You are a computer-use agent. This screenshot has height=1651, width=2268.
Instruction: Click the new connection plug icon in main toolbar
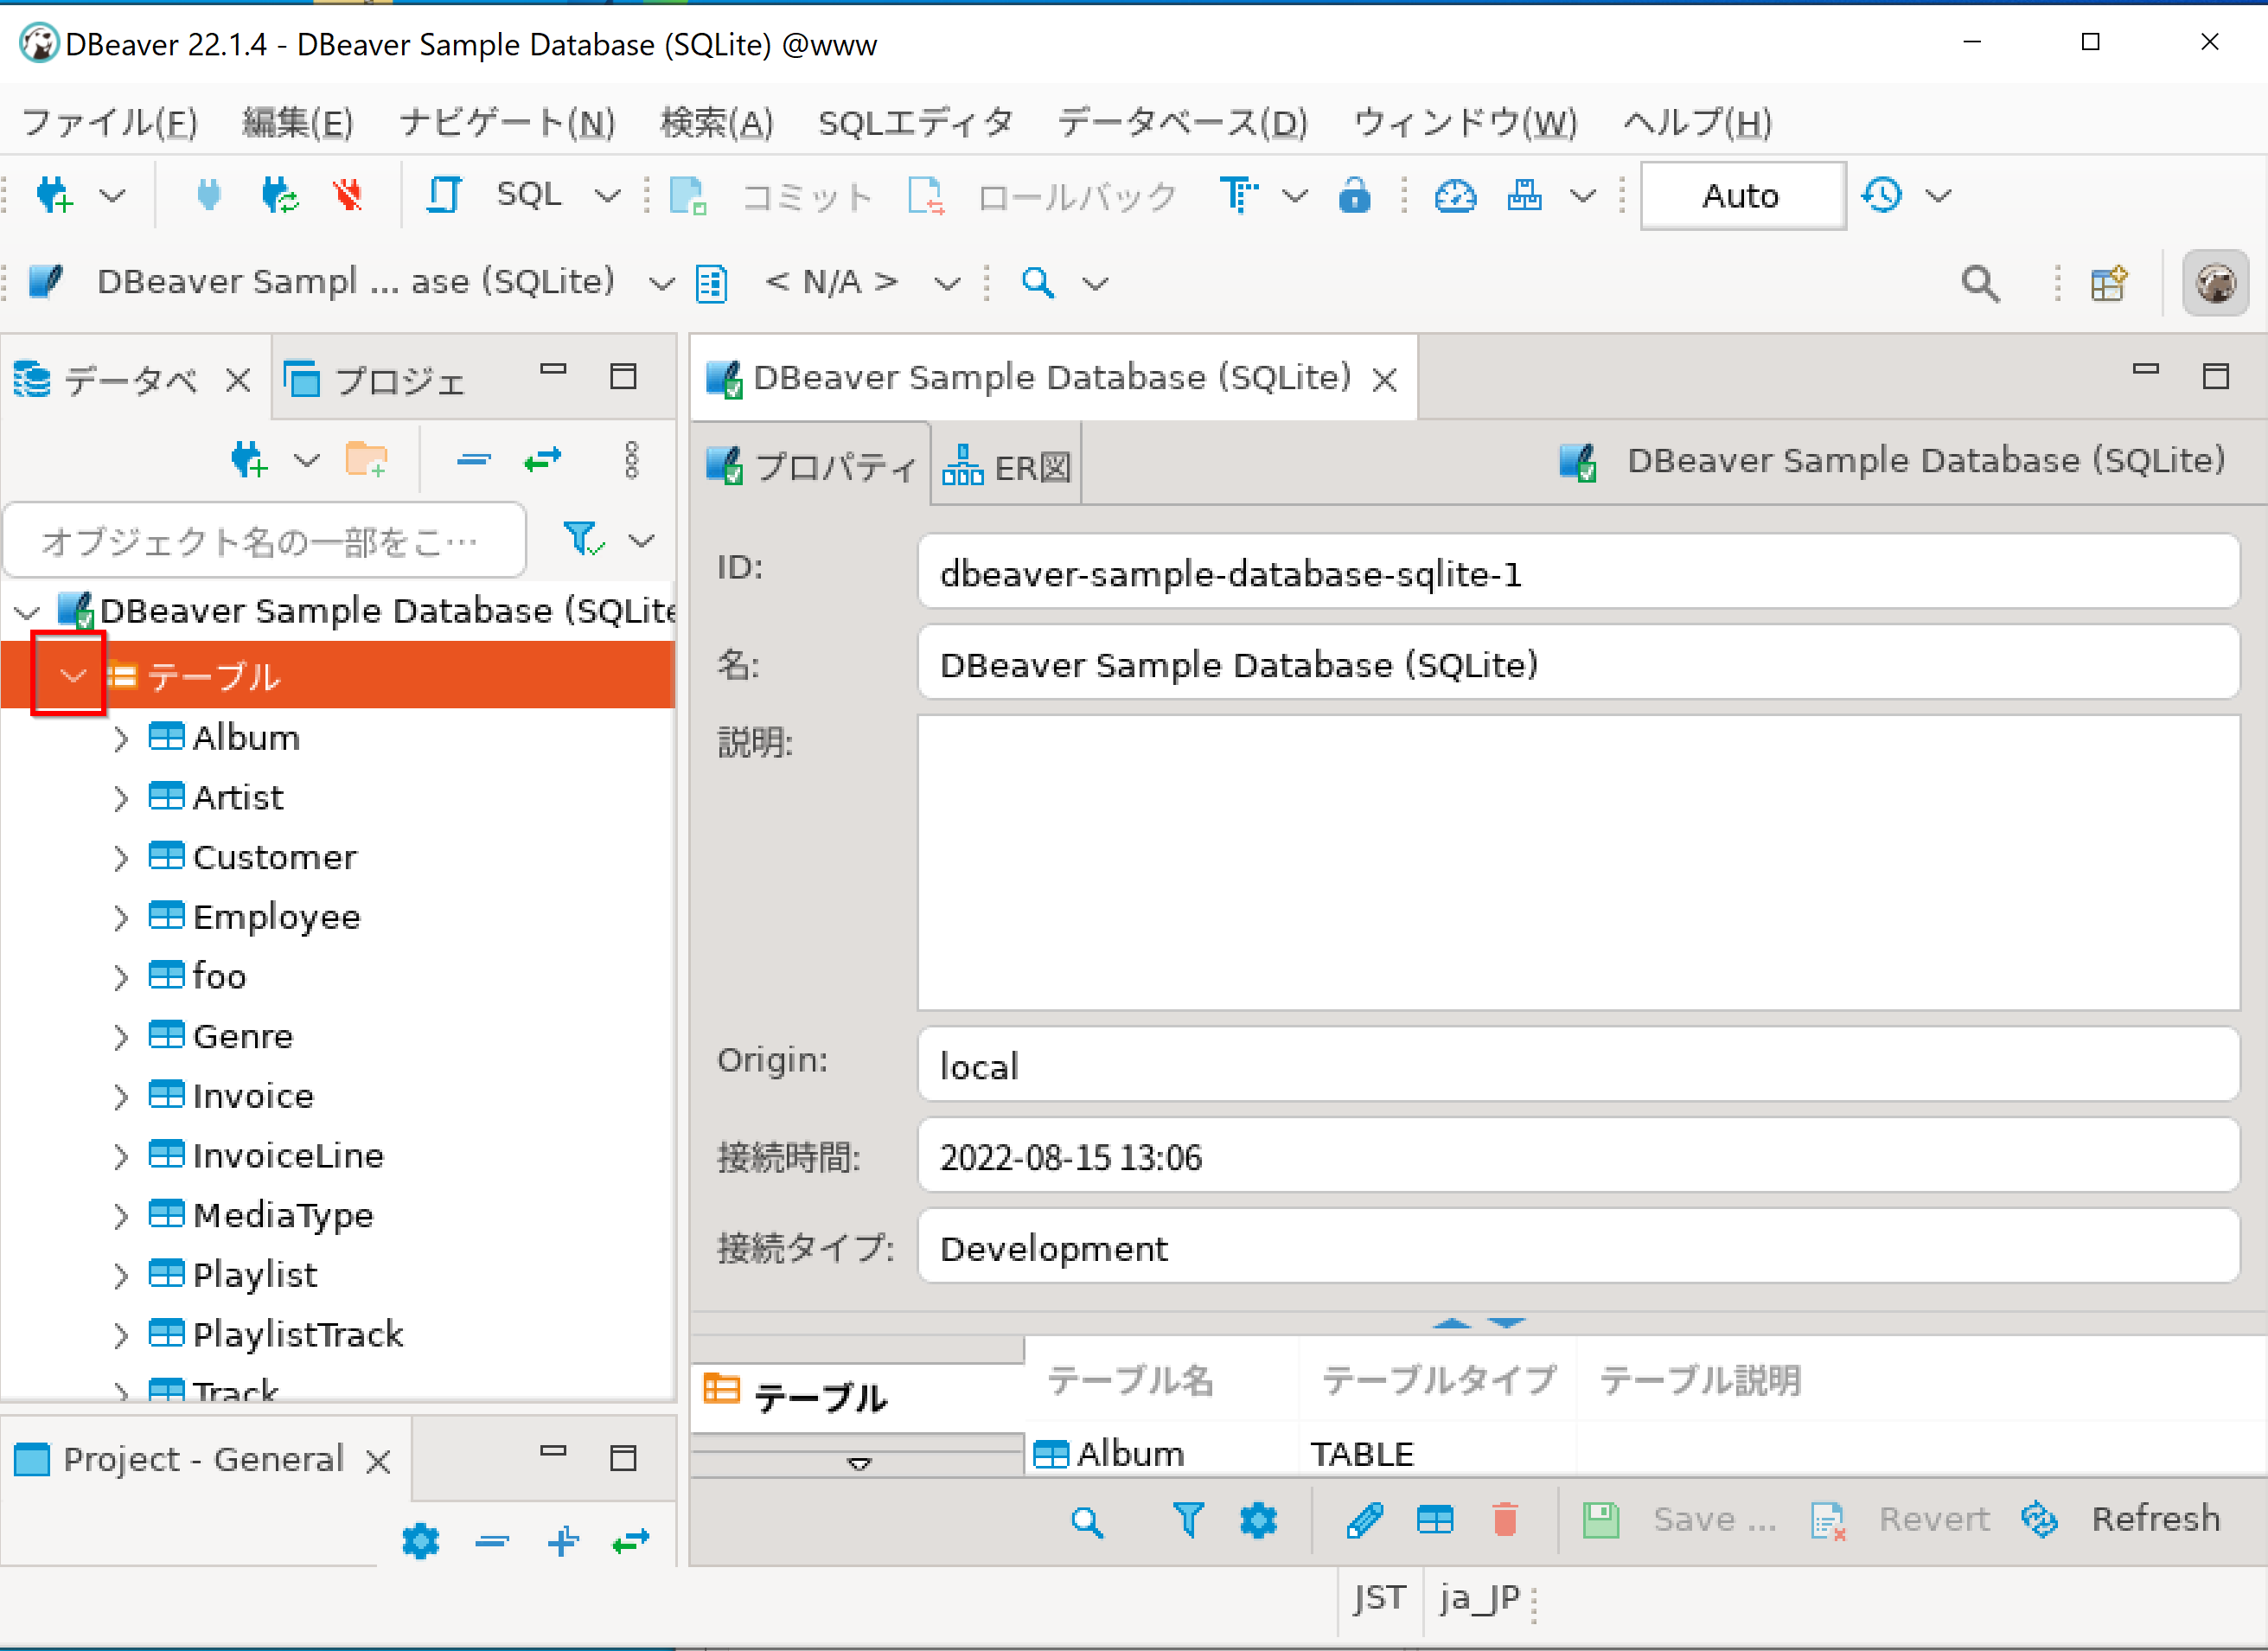click(x=56, y=195)
